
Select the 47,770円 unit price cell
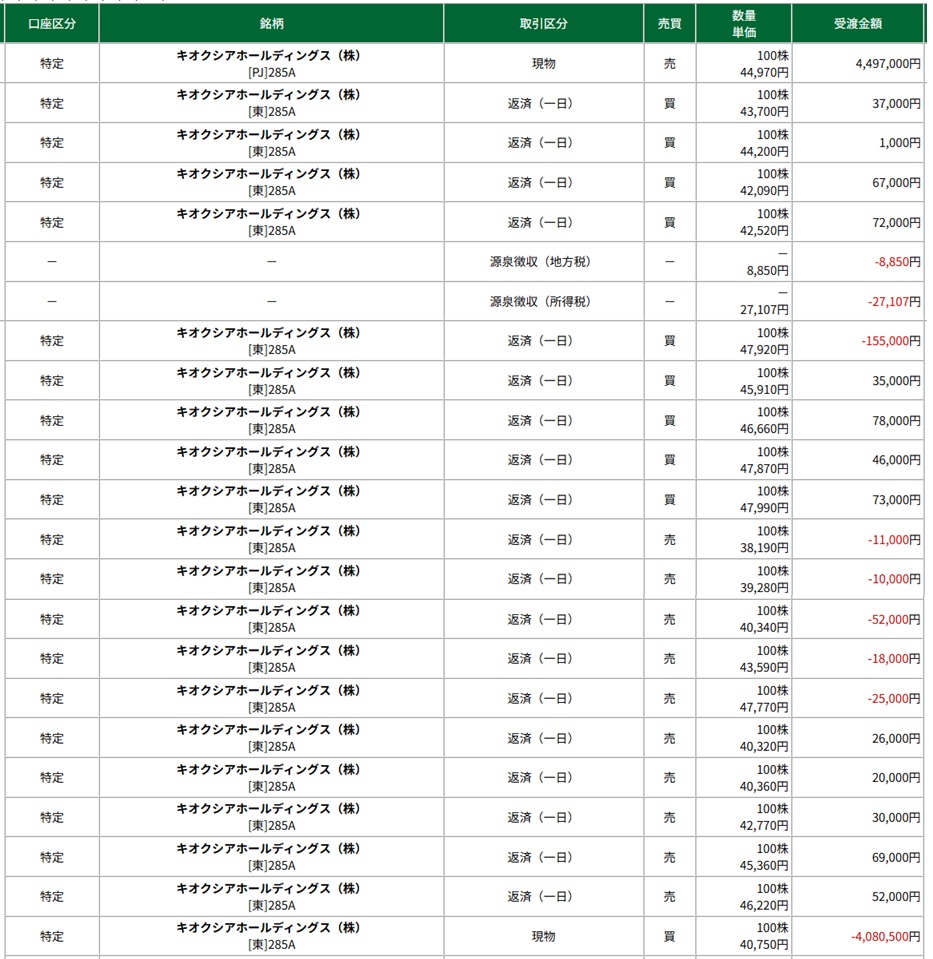pyautogui.click(x=764, y=708)
